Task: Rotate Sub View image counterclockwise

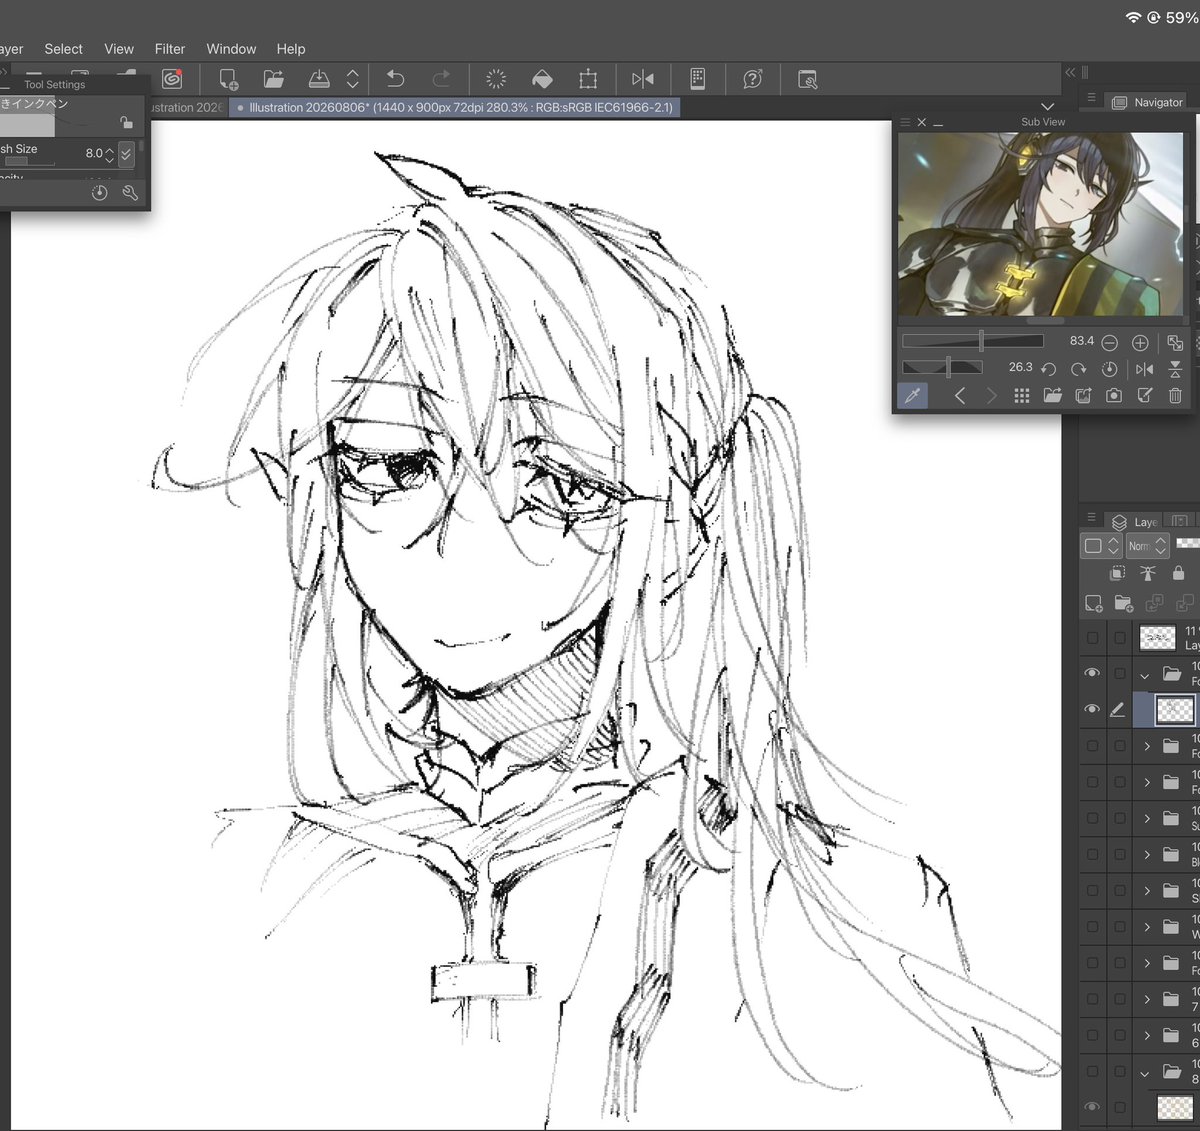Action: point(1048,369)
